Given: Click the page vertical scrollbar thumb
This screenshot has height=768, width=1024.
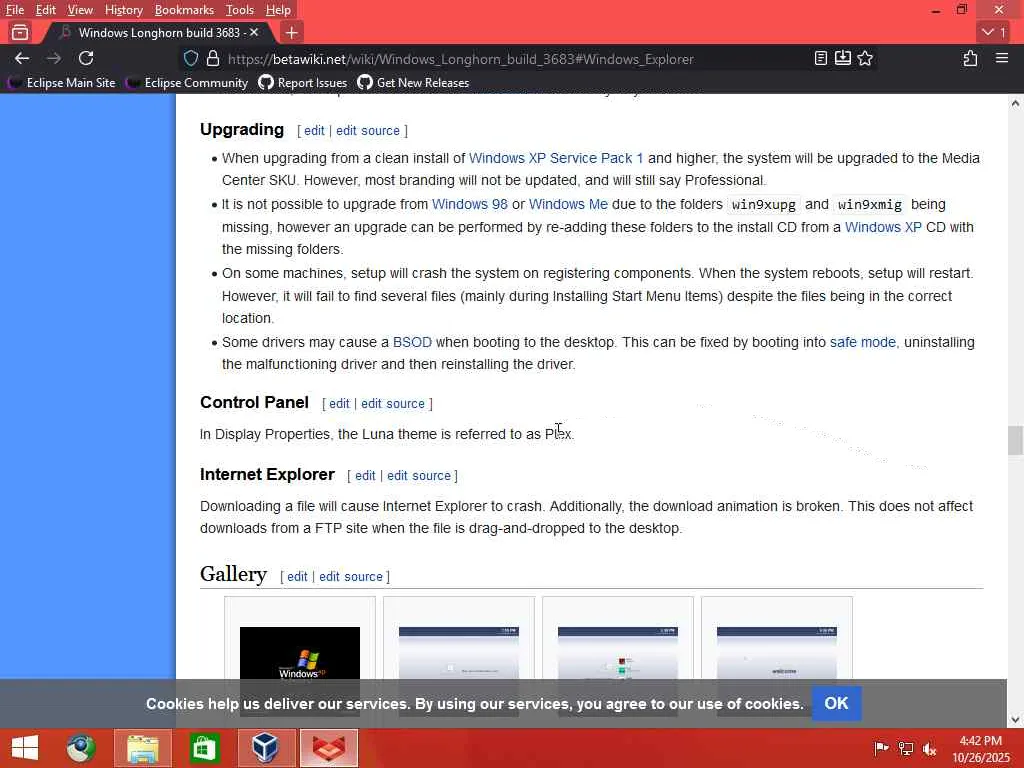Looking at the screenshot, I should (x=1015, y=440).
